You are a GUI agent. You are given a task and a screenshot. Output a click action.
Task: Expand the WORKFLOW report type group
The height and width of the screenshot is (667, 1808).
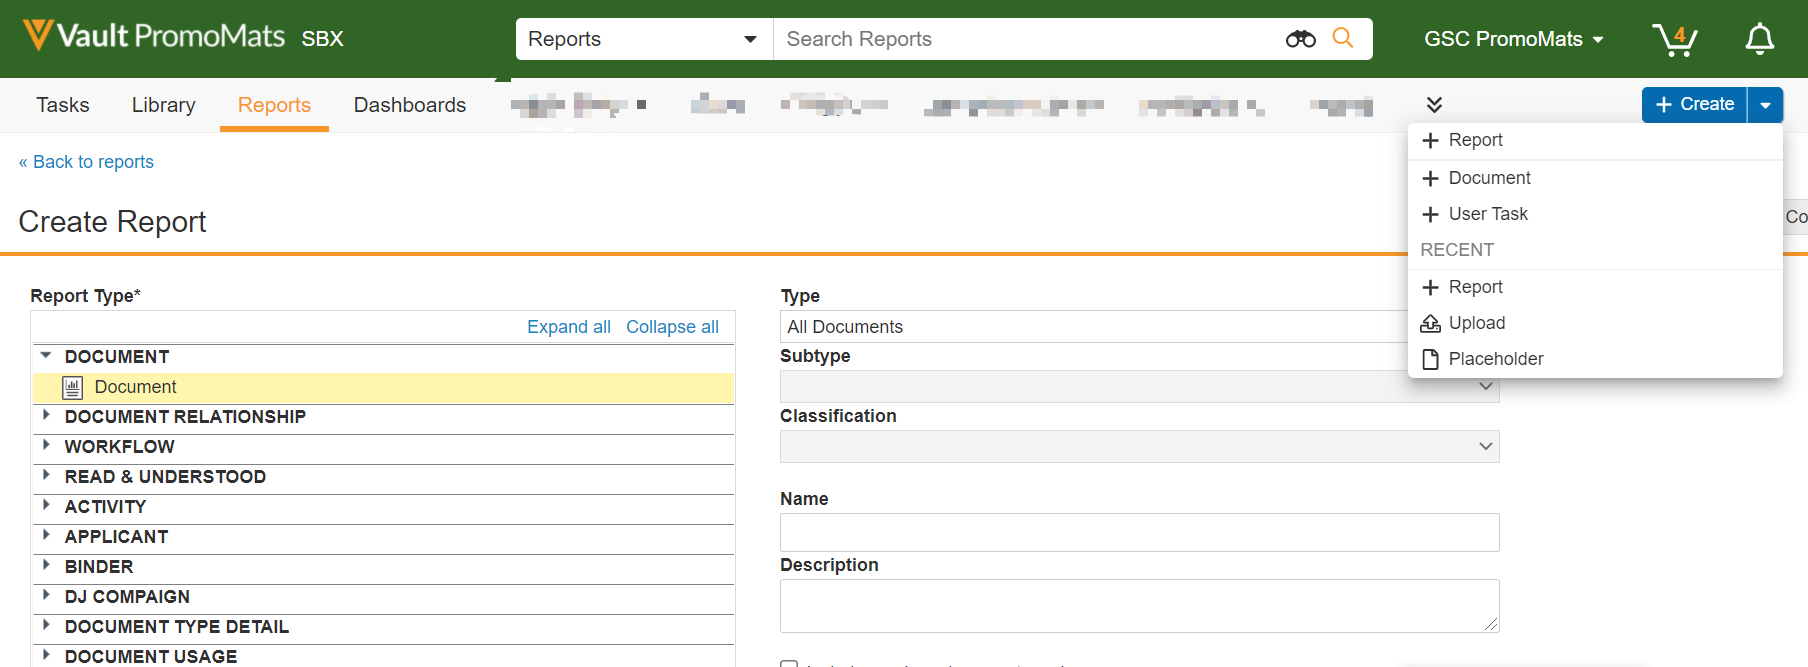(46, 446)
